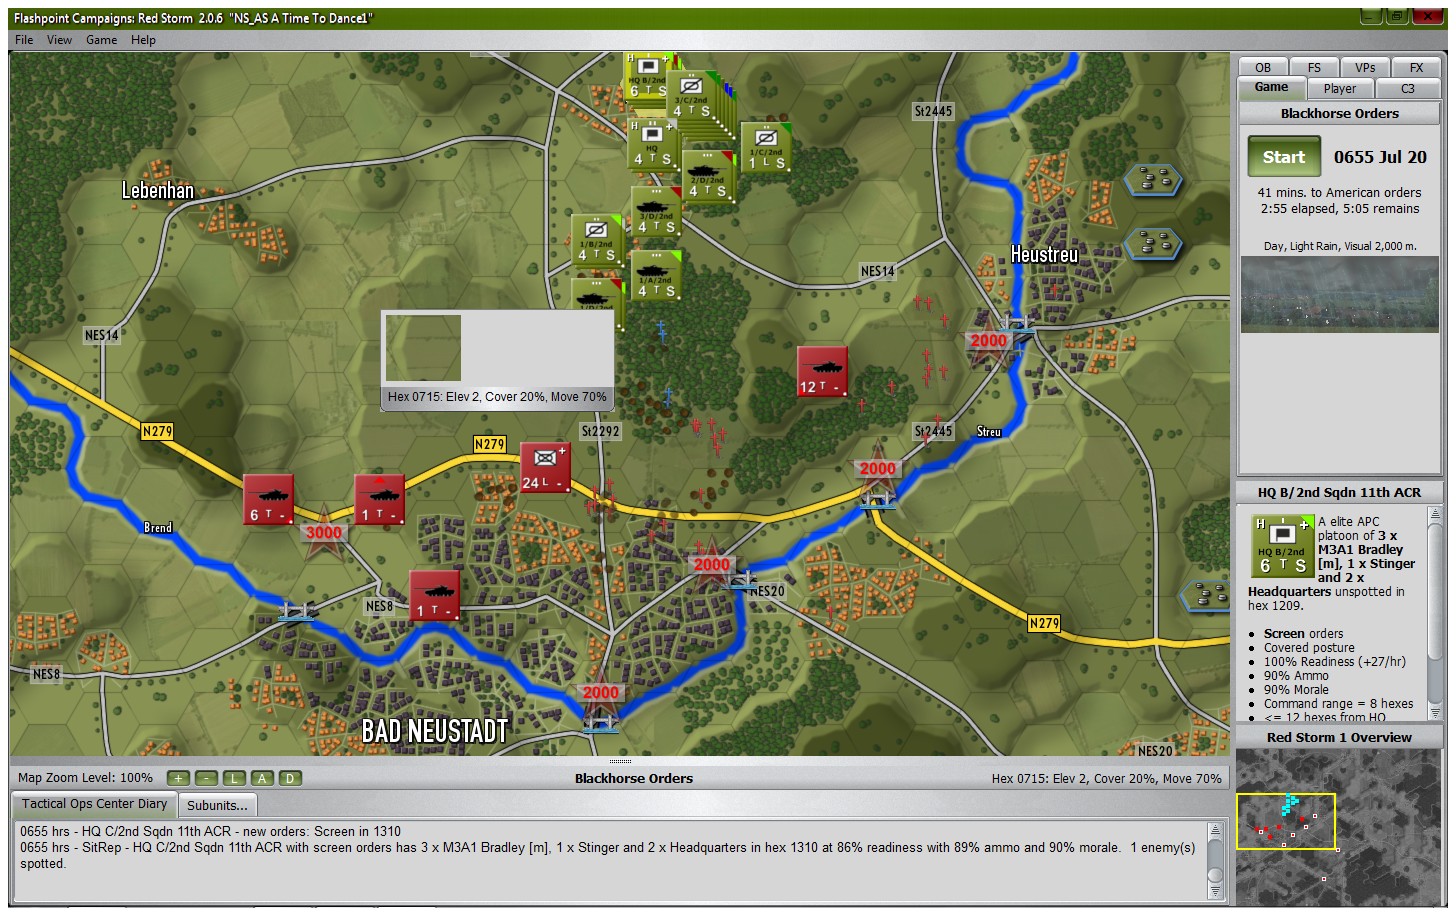Open the View menu

pos(60,40)
